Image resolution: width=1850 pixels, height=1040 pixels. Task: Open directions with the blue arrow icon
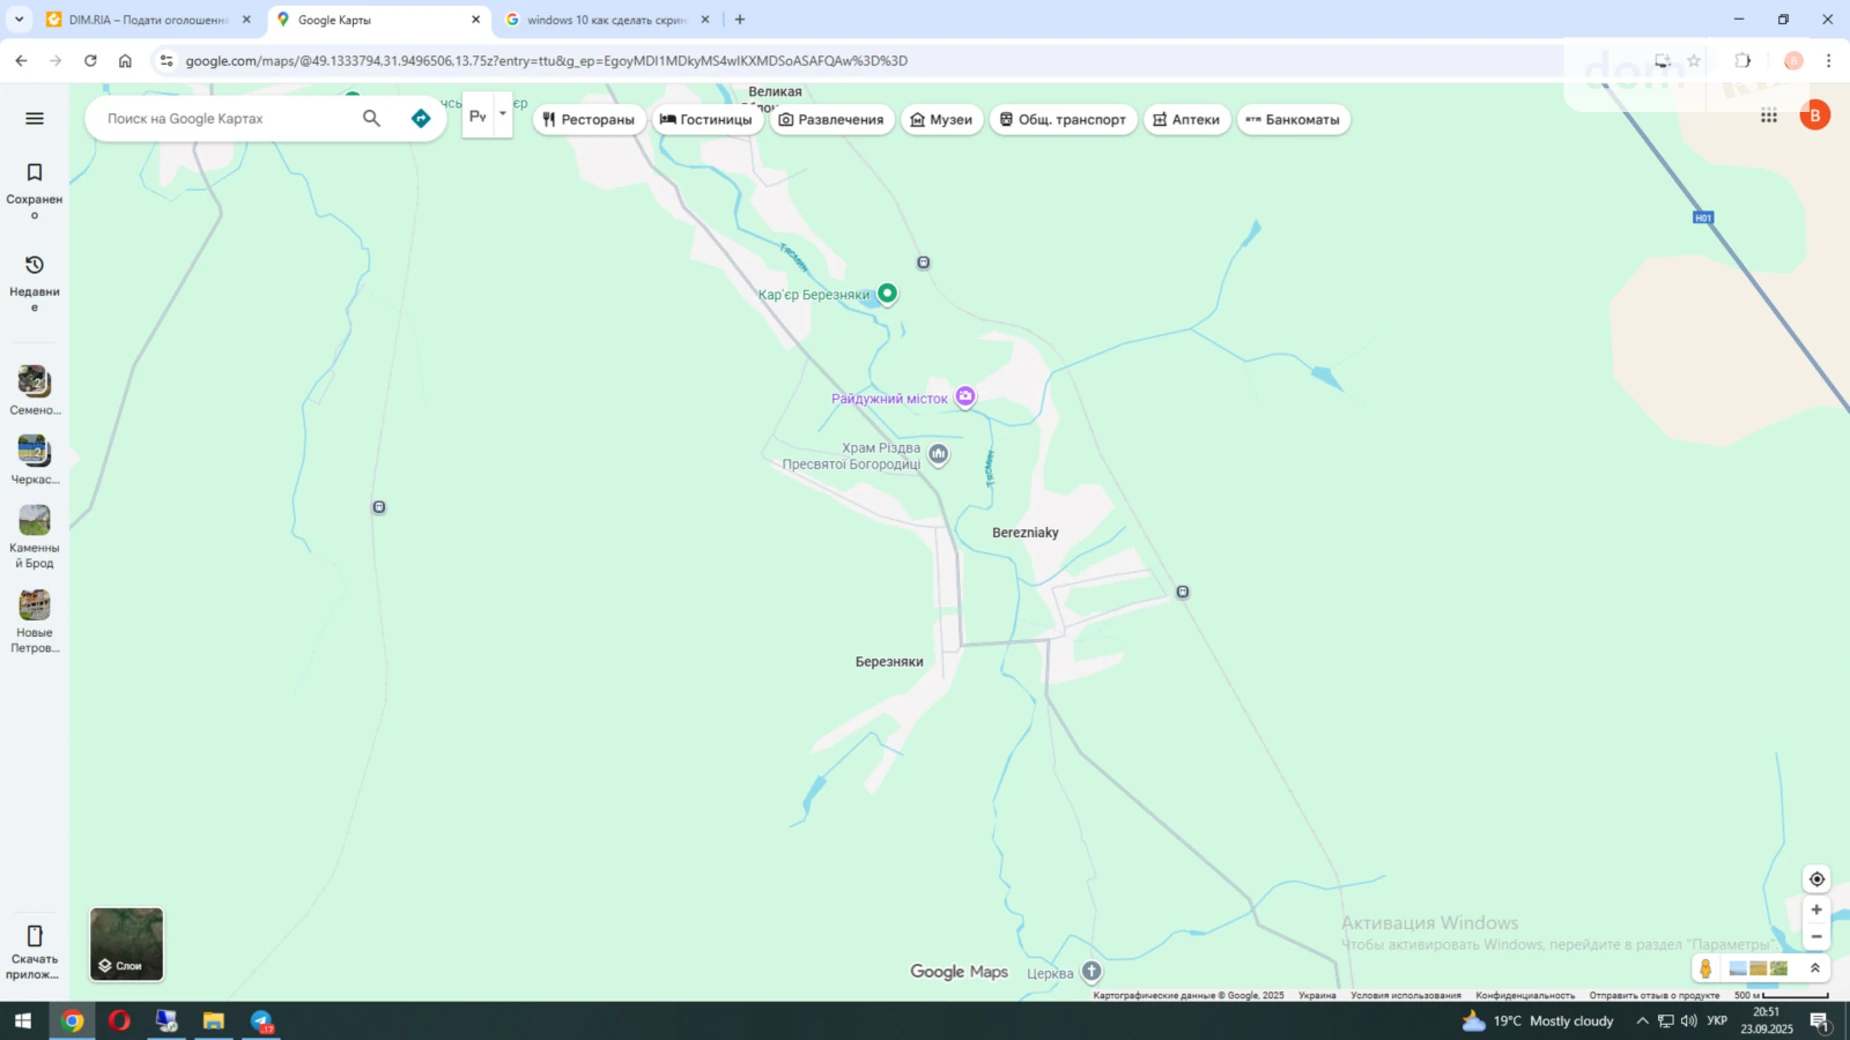(421, 118)
